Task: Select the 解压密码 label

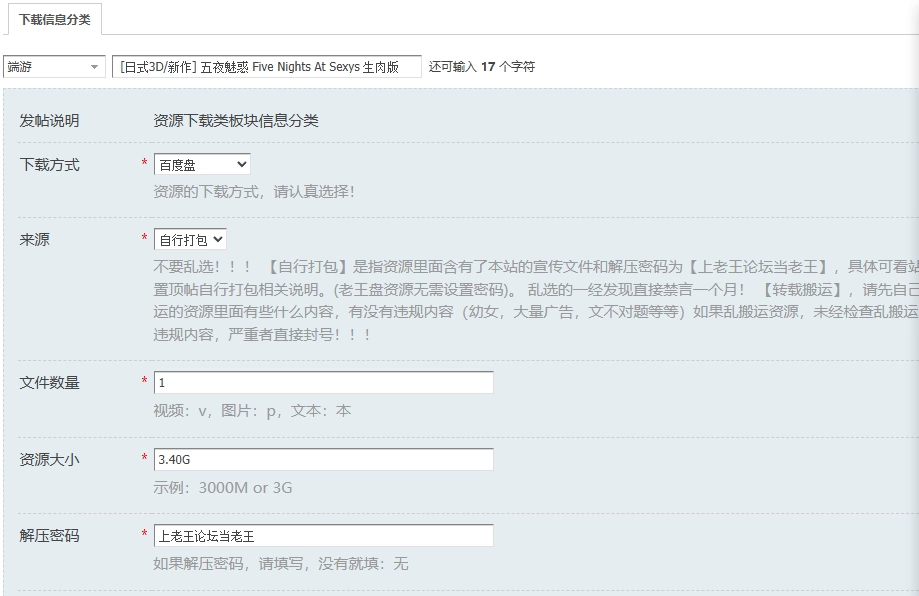Action: point(49,536)
